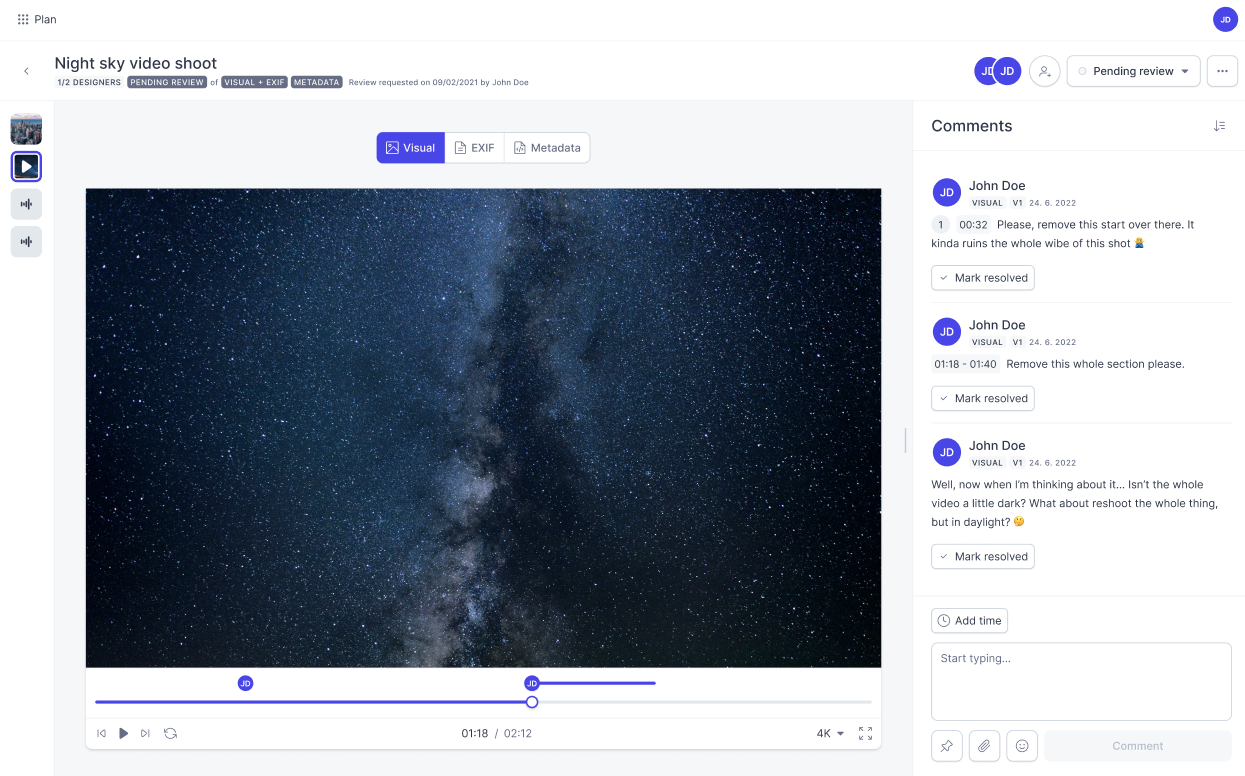Screen dimensions: 1245x776
Task: Click the attach file paperclip icon
Action: [x=984, y=746]
